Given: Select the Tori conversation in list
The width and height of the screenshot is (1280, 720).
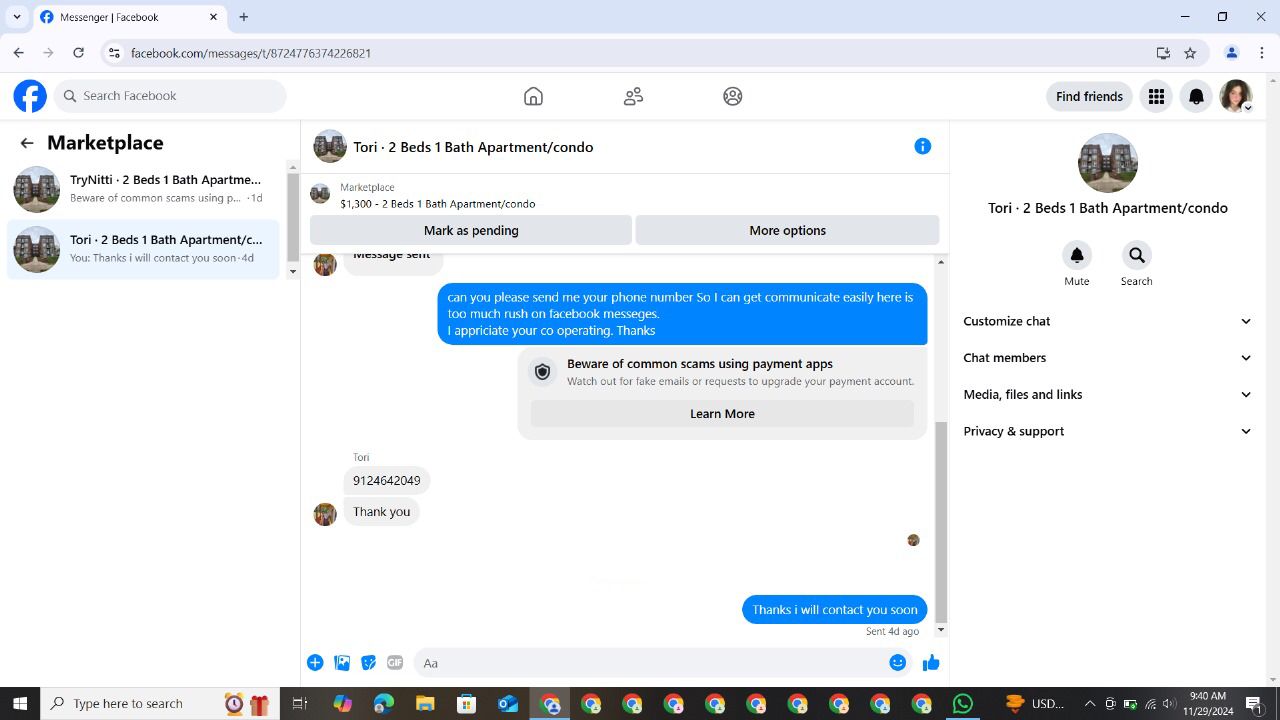Looking at the screenshot, I should coord(144,249).
